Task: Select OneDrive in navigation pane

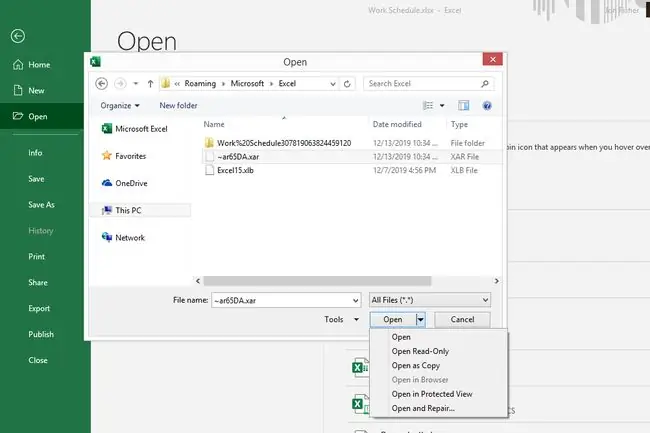Action: (x=124, y=183)
